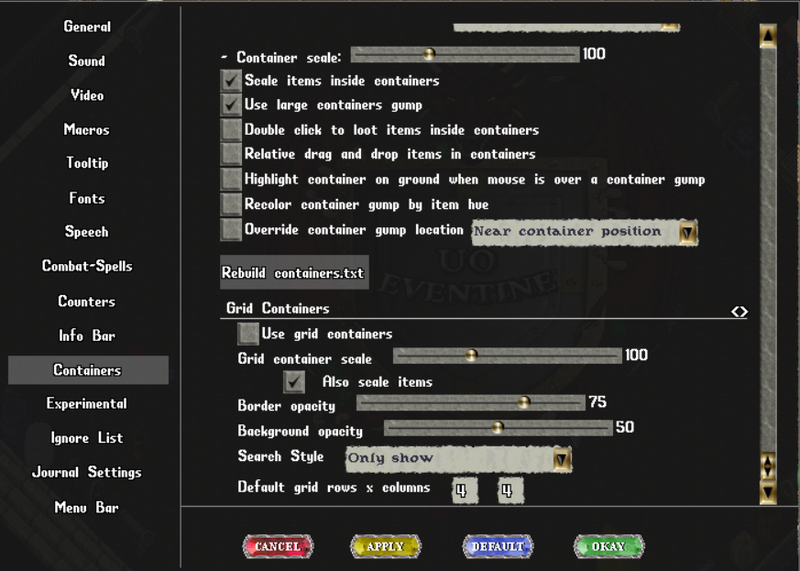Open the Macros settings tab

tap(87, 130)
